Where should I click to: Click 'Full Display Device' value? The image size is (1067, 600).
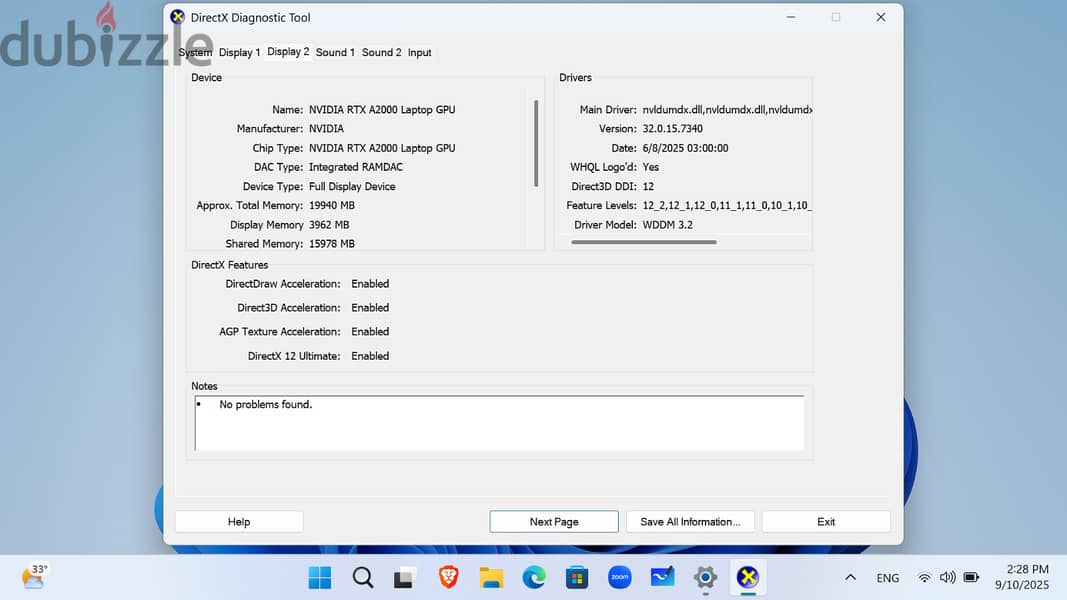coord(352,186)
